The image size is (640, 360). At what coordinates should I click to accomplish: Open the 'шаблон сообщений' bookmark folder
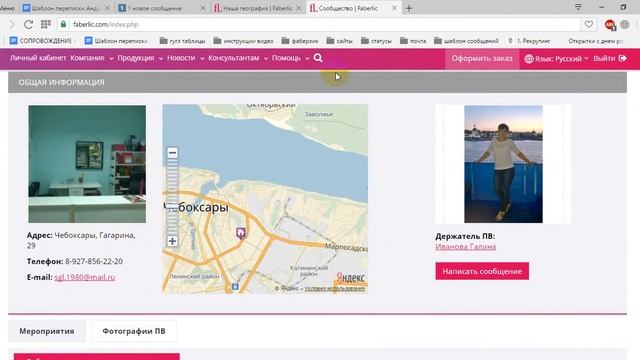point(466,41)
